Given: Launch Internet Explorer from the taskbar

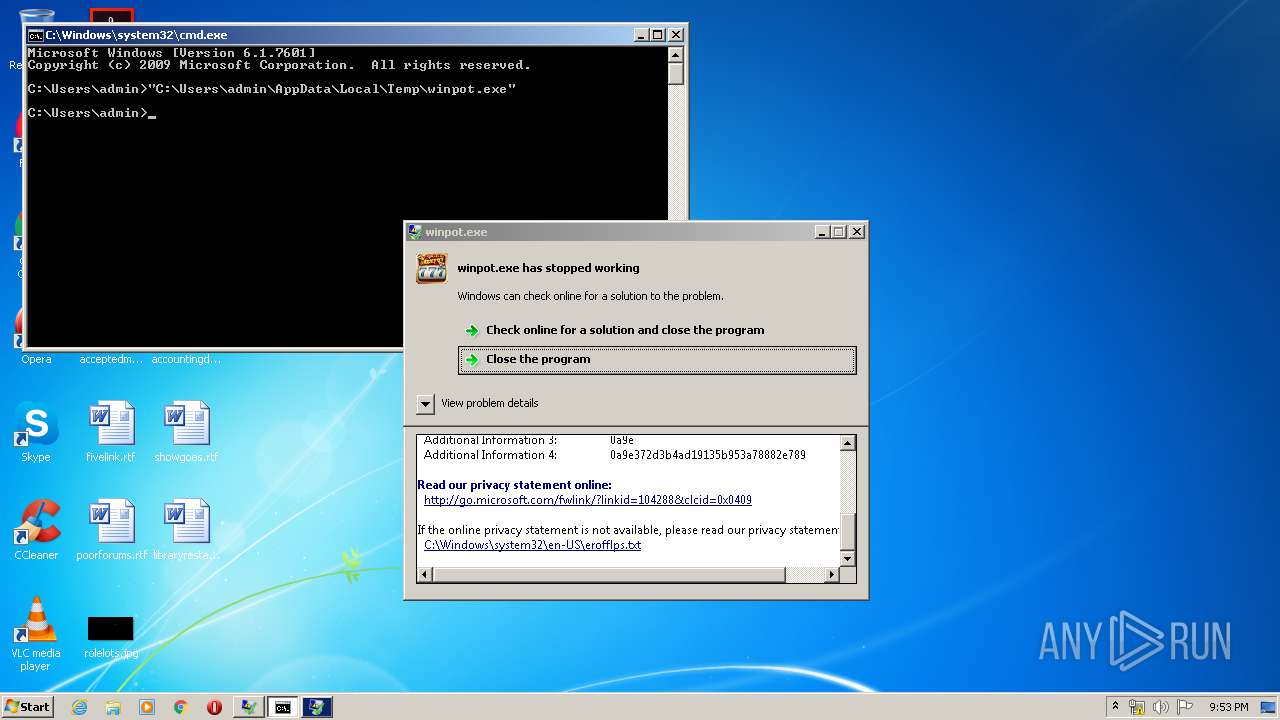Looking at the screenshot, I should coord(79,707).
